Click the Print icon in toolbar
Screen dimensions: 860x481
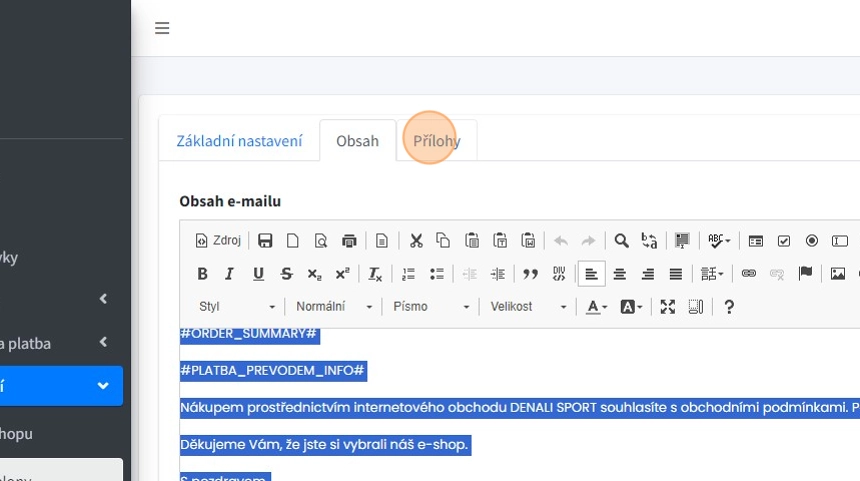pos(349,241)
